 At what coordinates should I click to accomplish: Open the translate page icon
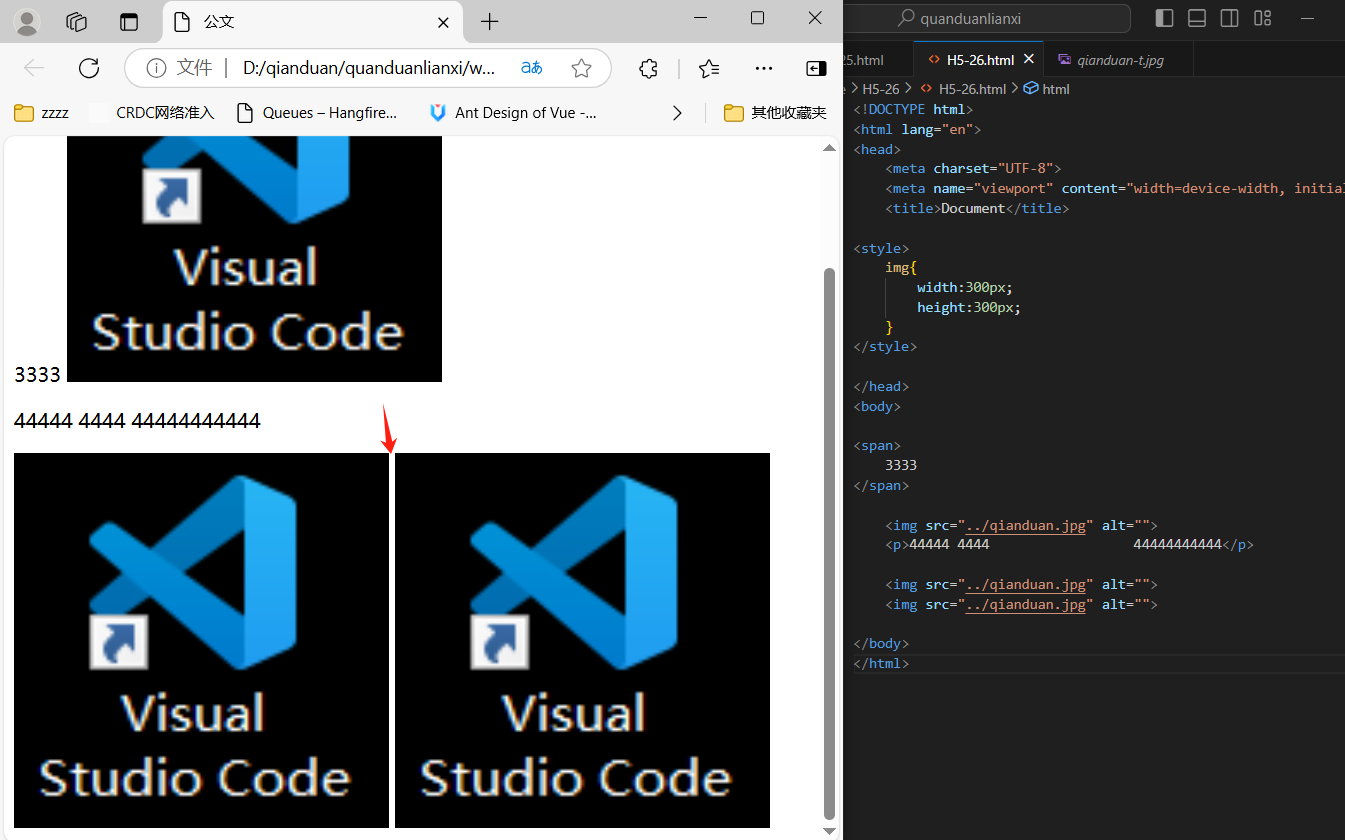(532, 68)
